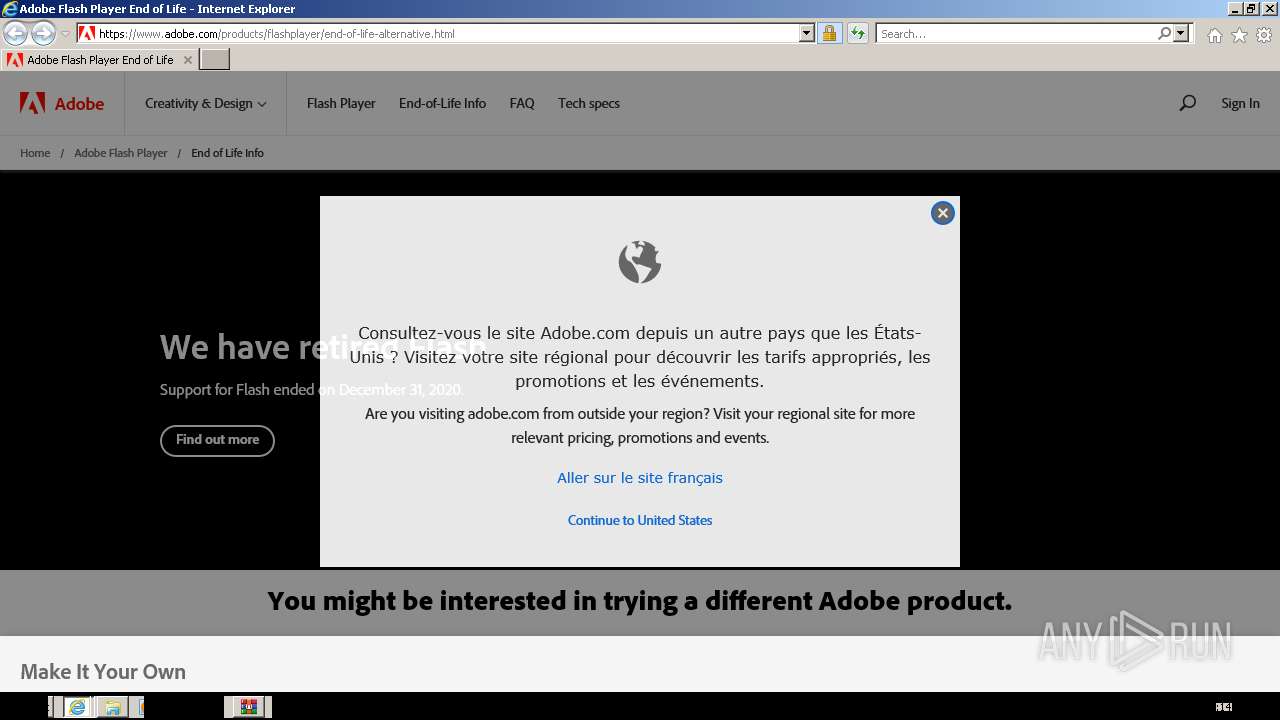Open Internet Explorer from the taskbar
The height and width of the screenshot is (720, 1280).
77,707
